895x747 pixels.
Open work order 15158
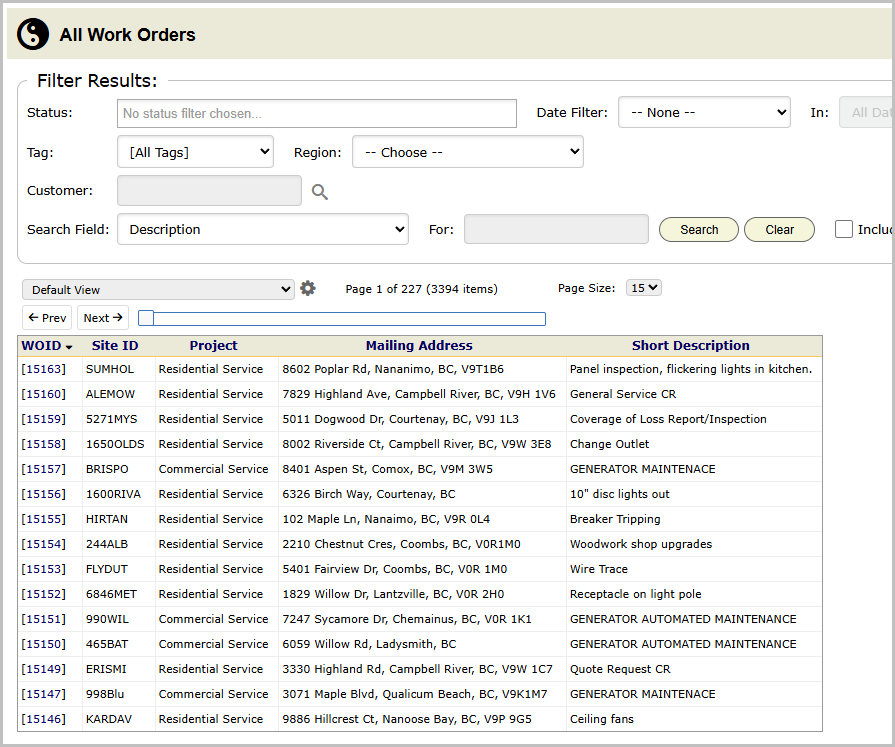(43, 444)
